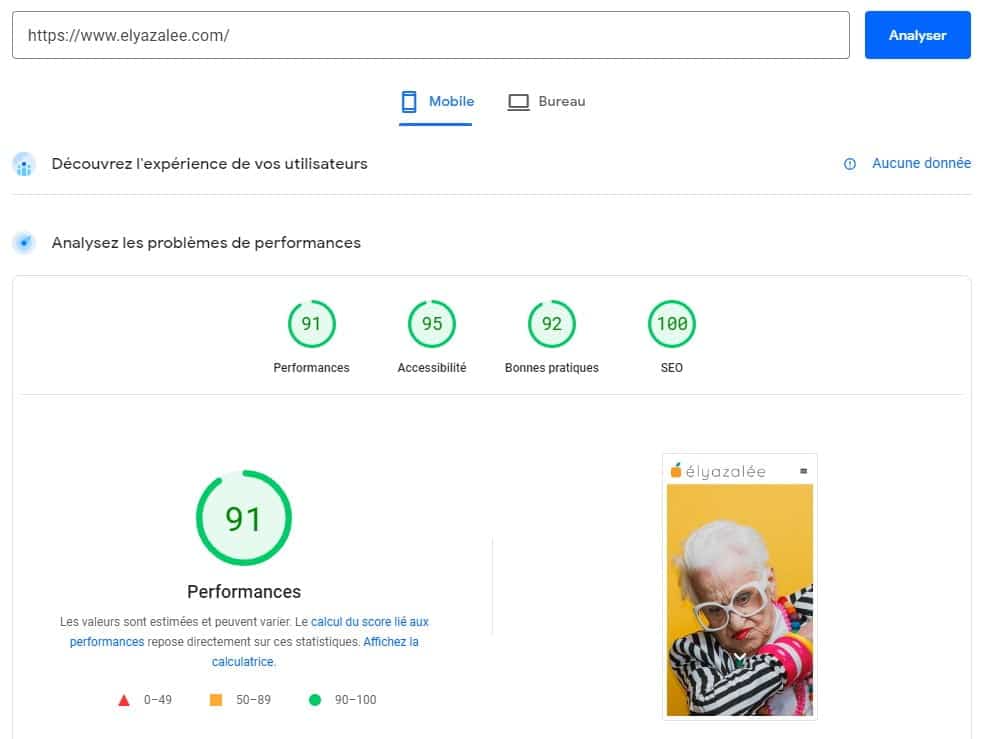Click the orange square 50–89 legend icon
The height and width of the screenshot is (739, 982).
[215, 700]
